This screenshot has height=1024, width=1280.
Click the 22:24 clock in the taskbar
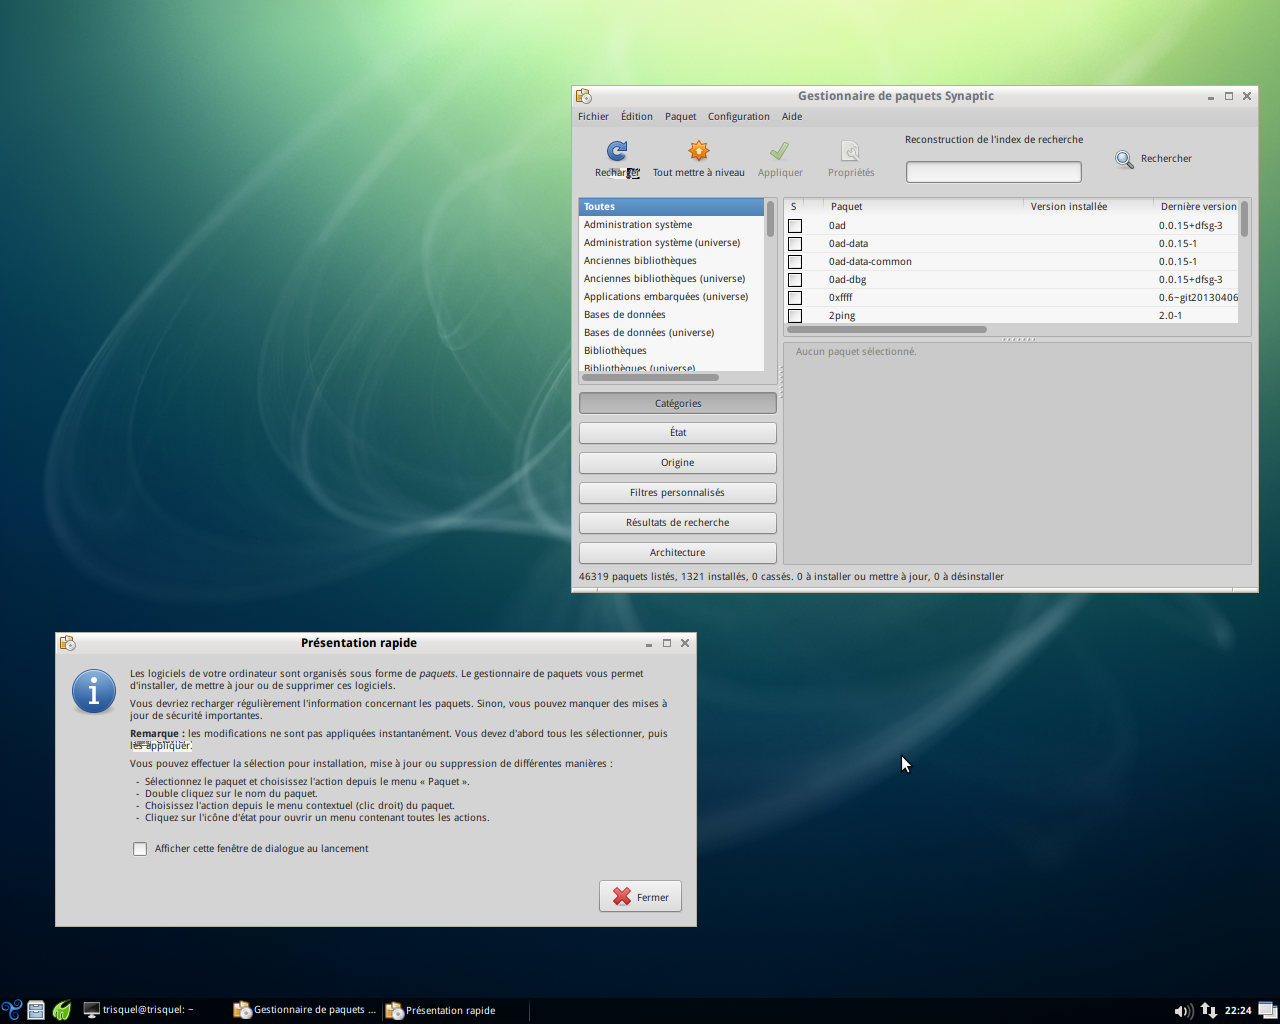[1238, 1011]
